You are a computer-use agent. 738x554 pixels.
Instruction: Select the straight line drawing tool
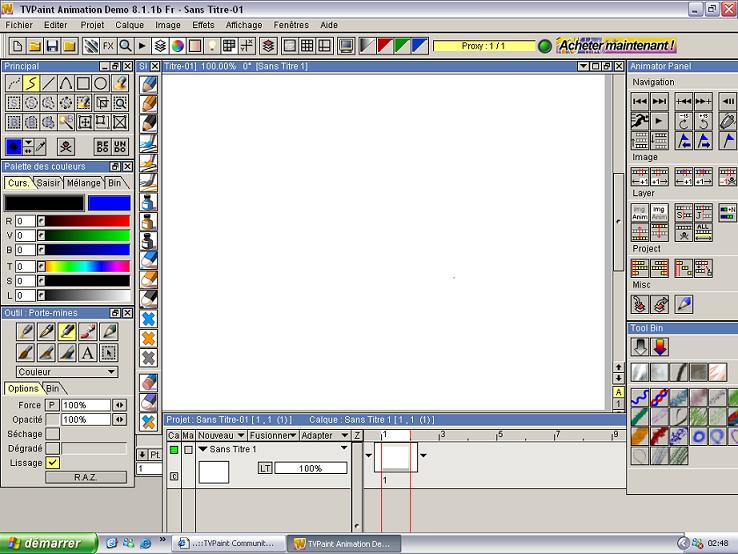point(48,84)
